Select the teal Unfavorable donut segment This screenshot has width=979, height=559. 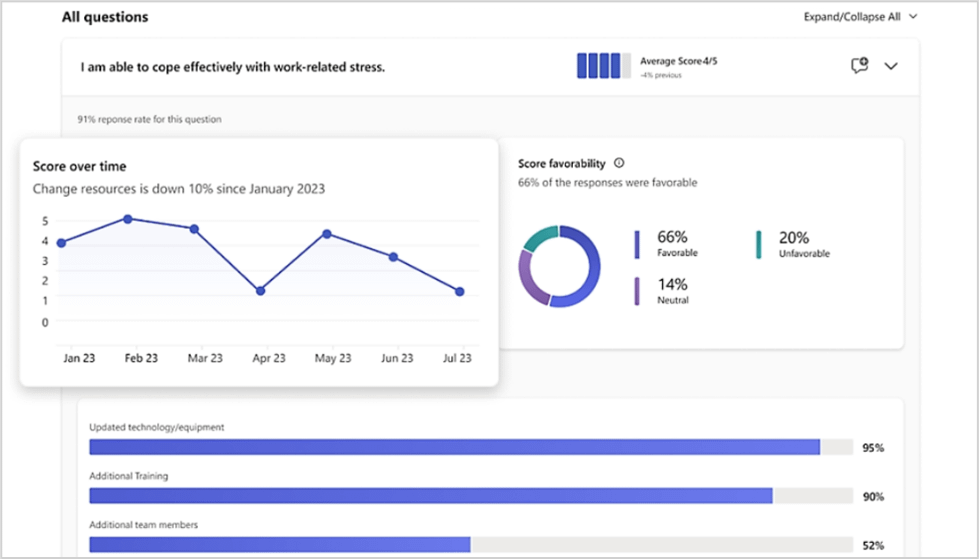pyautogui.click(x=539, y=238)
